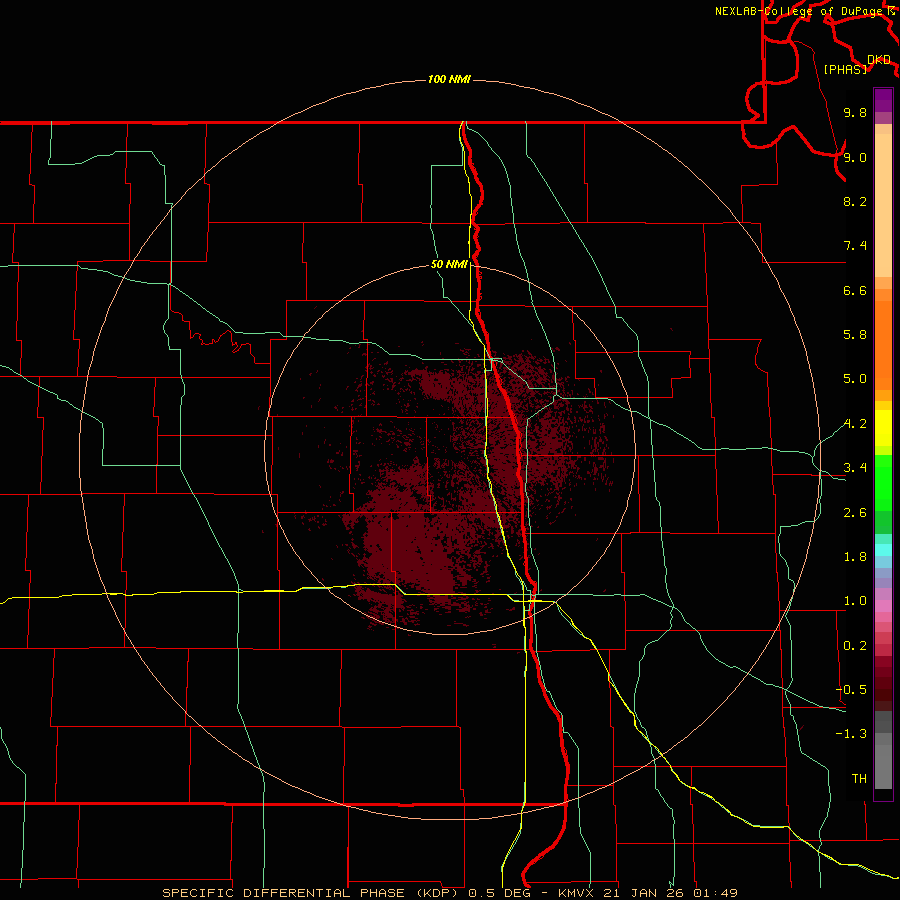Viewport: 900px width, 900px height.
Task: Click the 1.0 colorbar value label
Action: pos(855,601)
